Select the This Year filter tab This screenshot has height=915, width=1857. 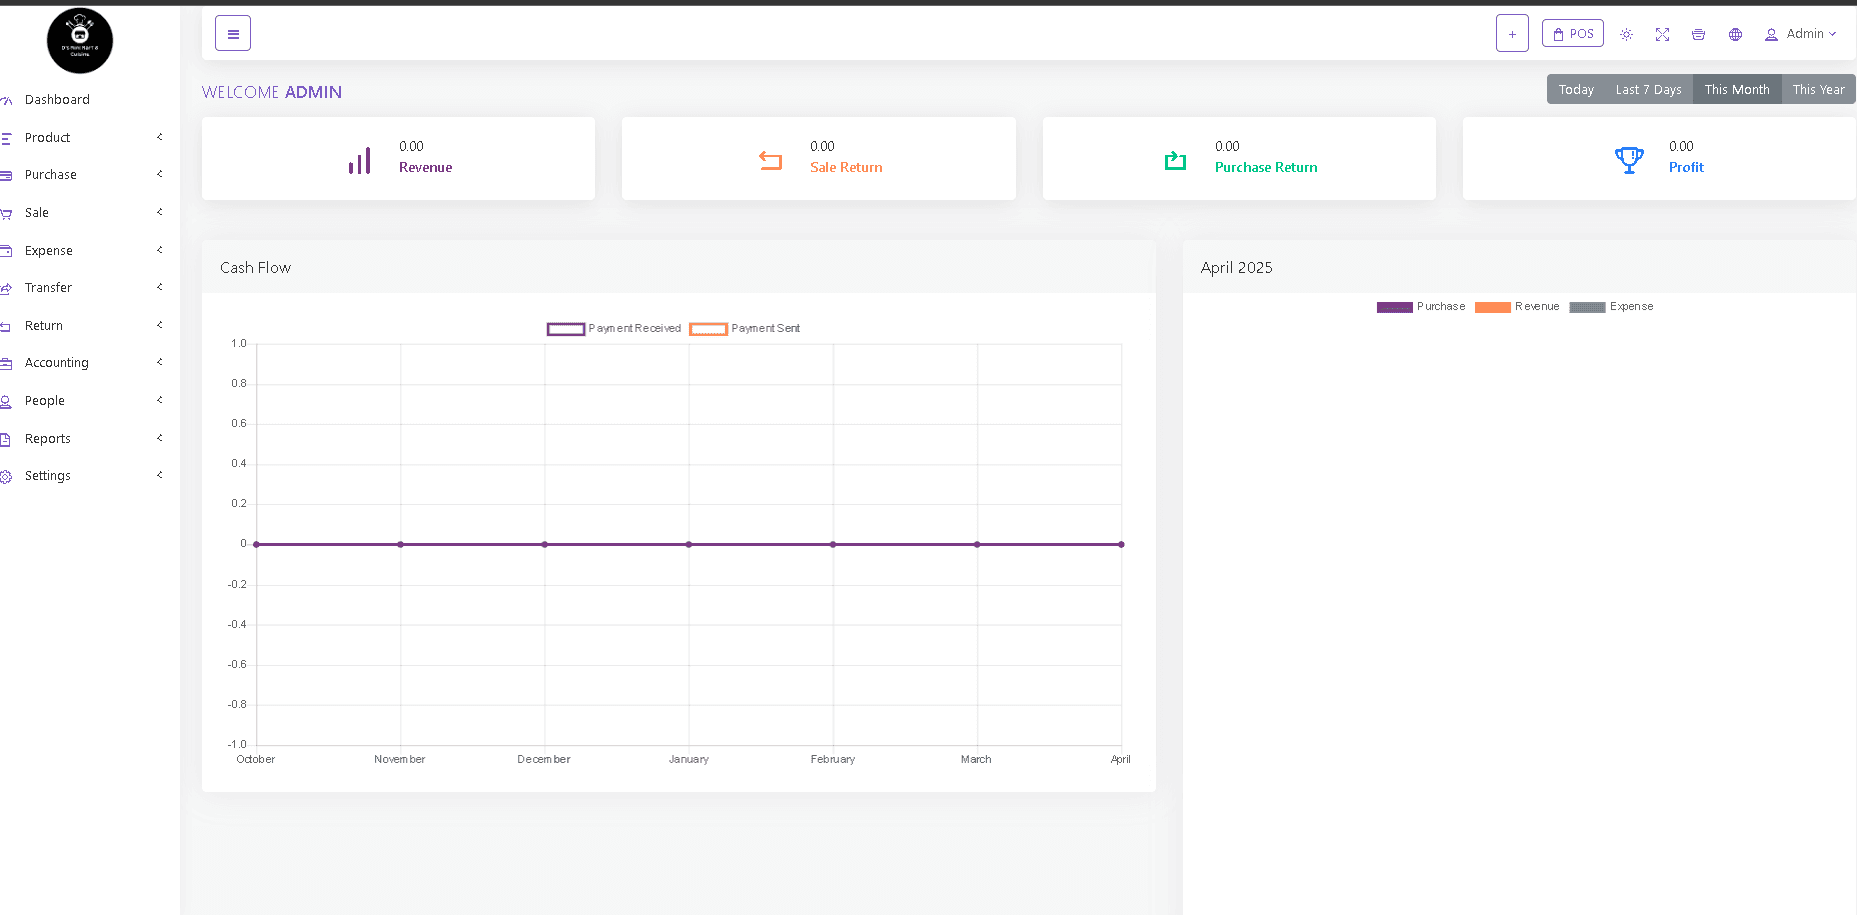(1818, 90)
